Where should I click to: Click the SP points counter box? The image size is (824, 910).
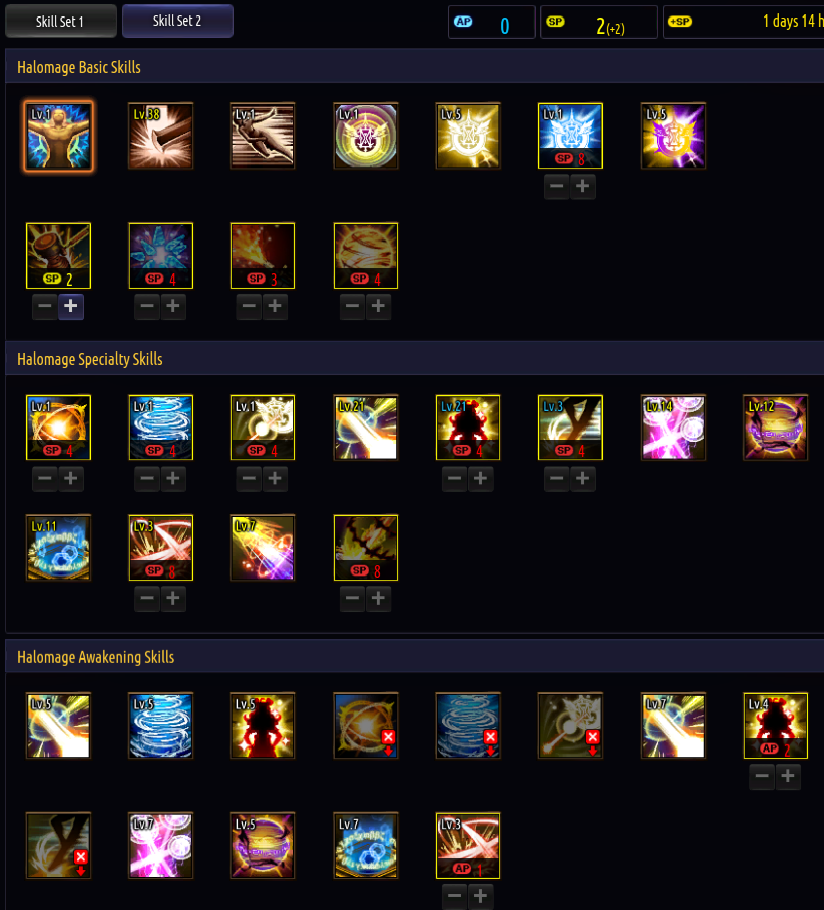[x=599, y=23]
